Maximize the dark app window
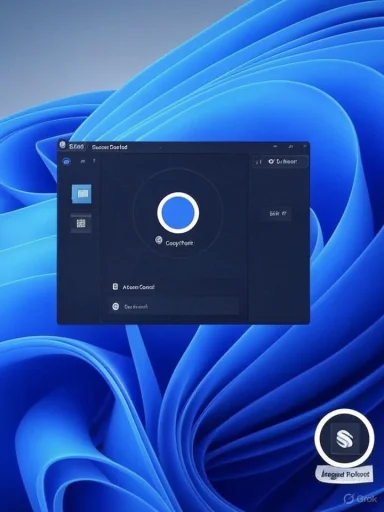Screen dimensions: 384x512 click(x=291, y=146)
